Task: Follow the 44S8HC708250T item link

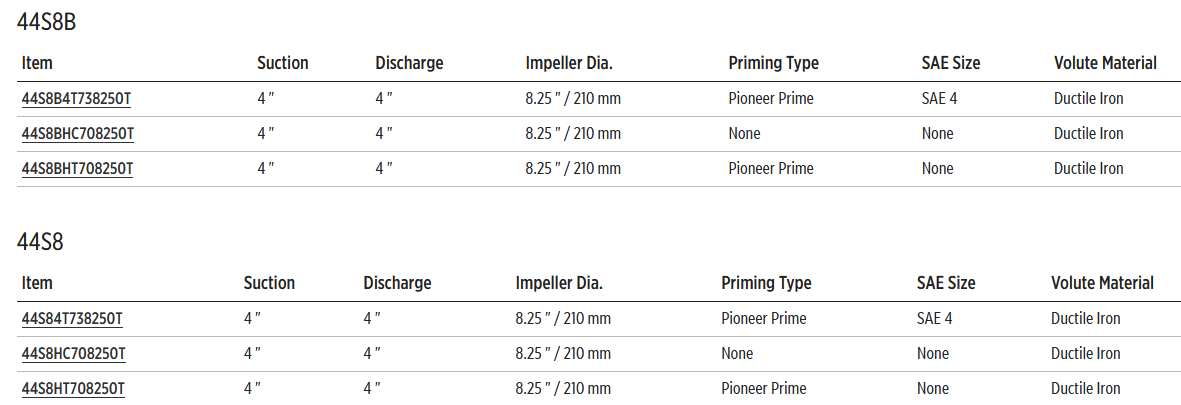Action: click(73, 354)
